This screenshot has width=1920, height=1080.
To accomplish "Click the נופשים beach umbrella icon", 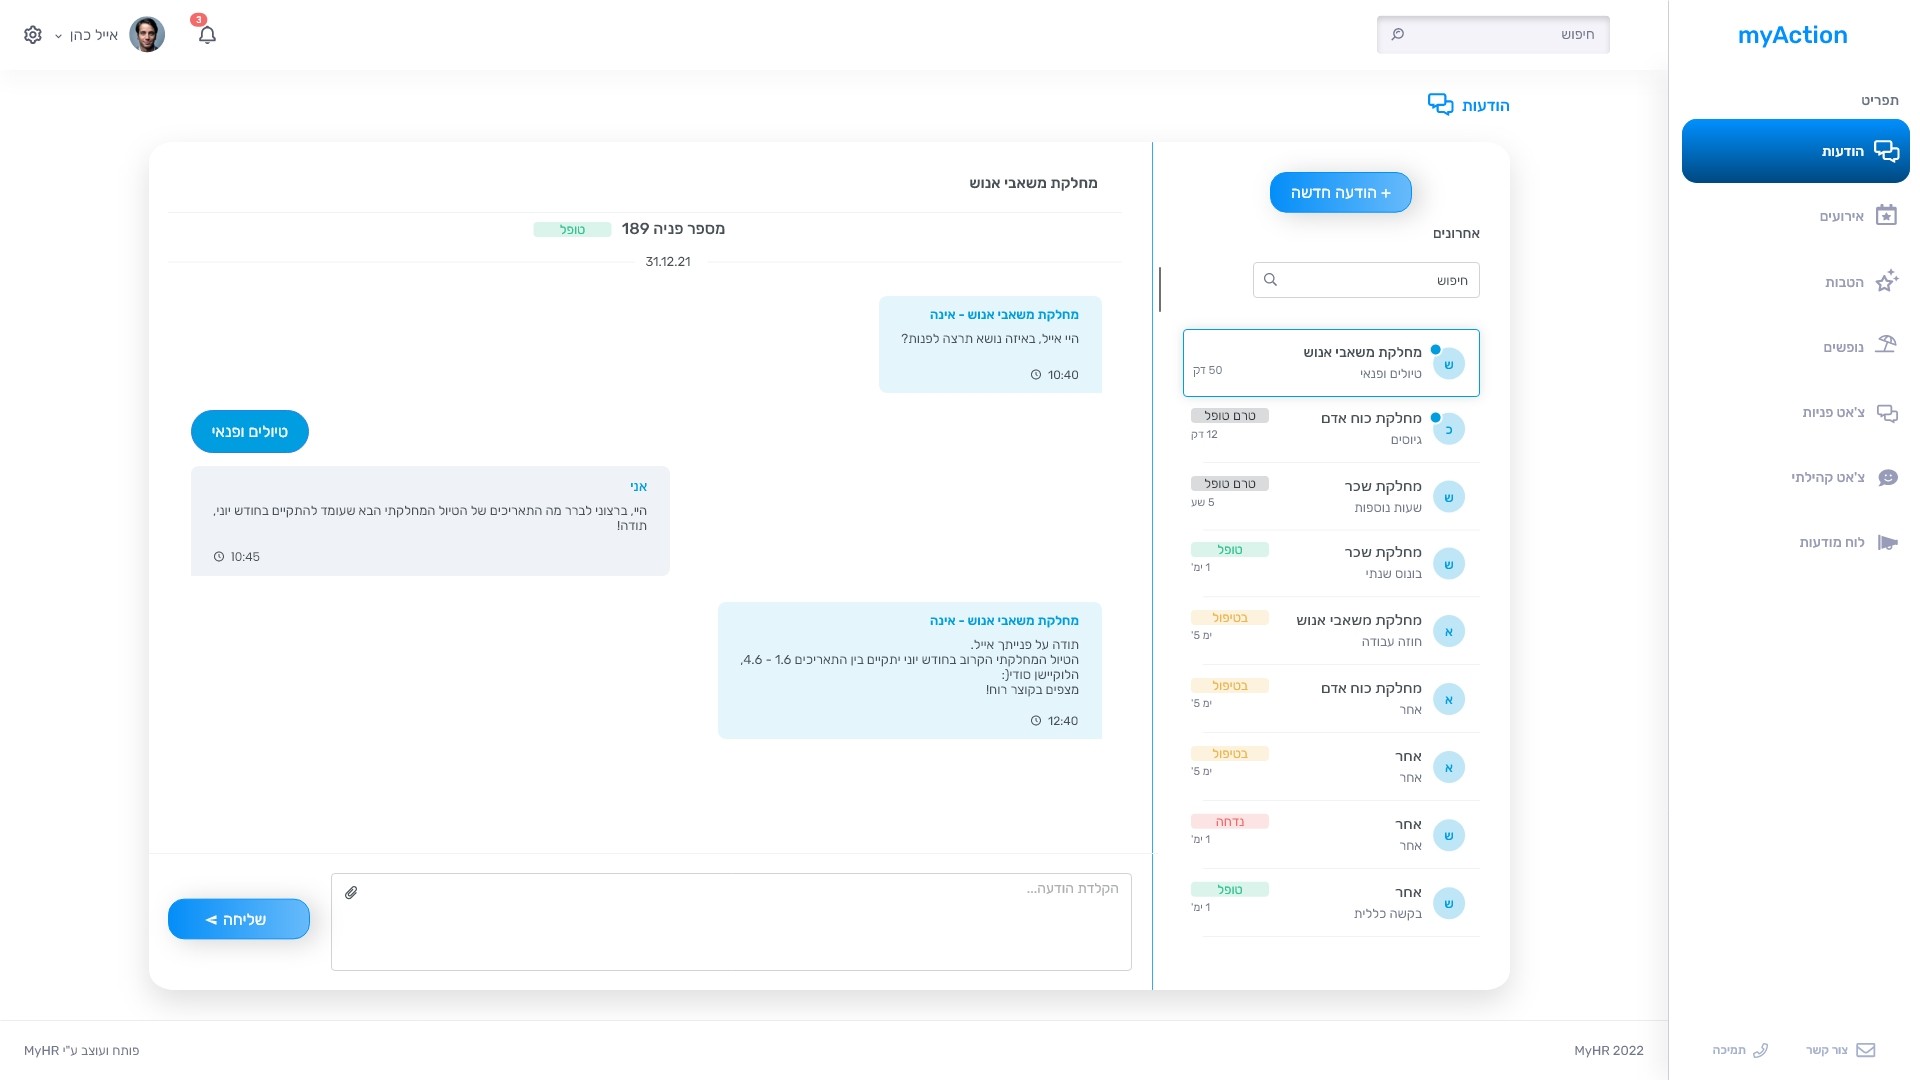I will tap(1886, 346).
